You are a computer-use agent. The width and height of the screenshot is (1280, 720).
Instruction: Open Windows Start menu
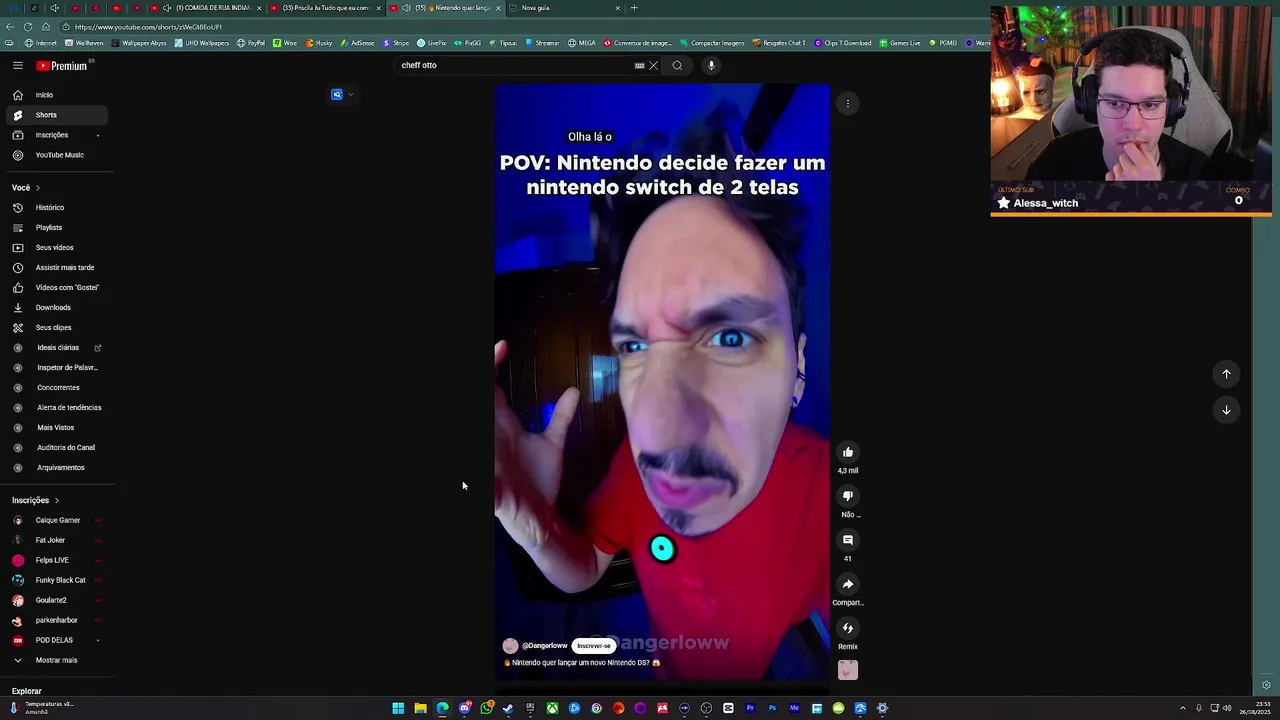click(x=398, y=708)
